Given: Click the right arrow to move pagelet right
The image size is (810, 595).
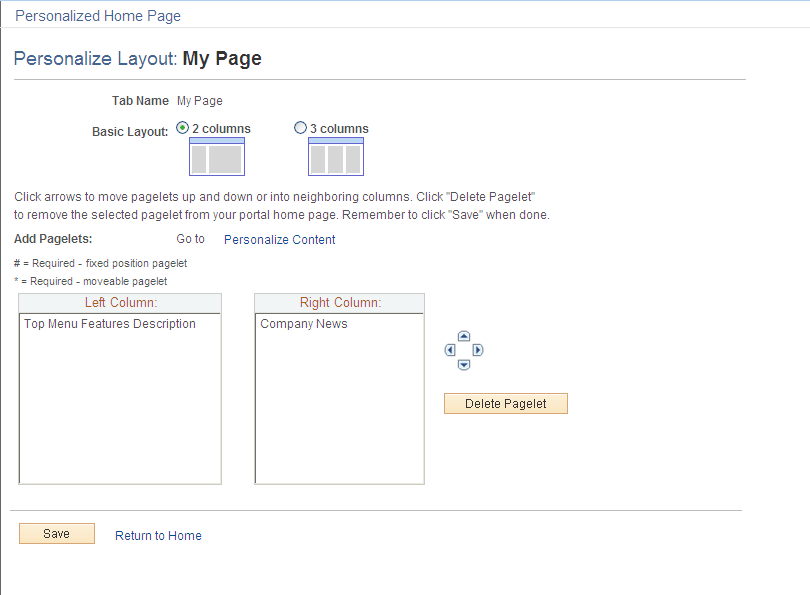Looking at the screenshot, I should pos(478,350).
